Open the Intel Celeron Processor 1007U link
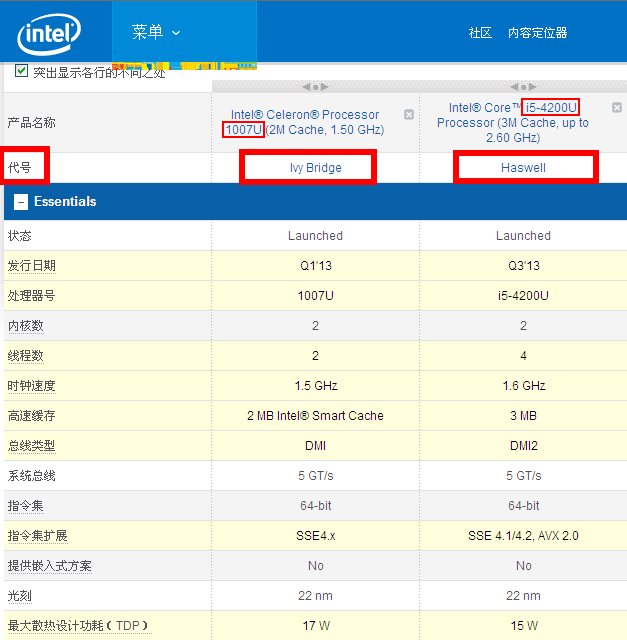The image size is (627, 640). point(305,122)
